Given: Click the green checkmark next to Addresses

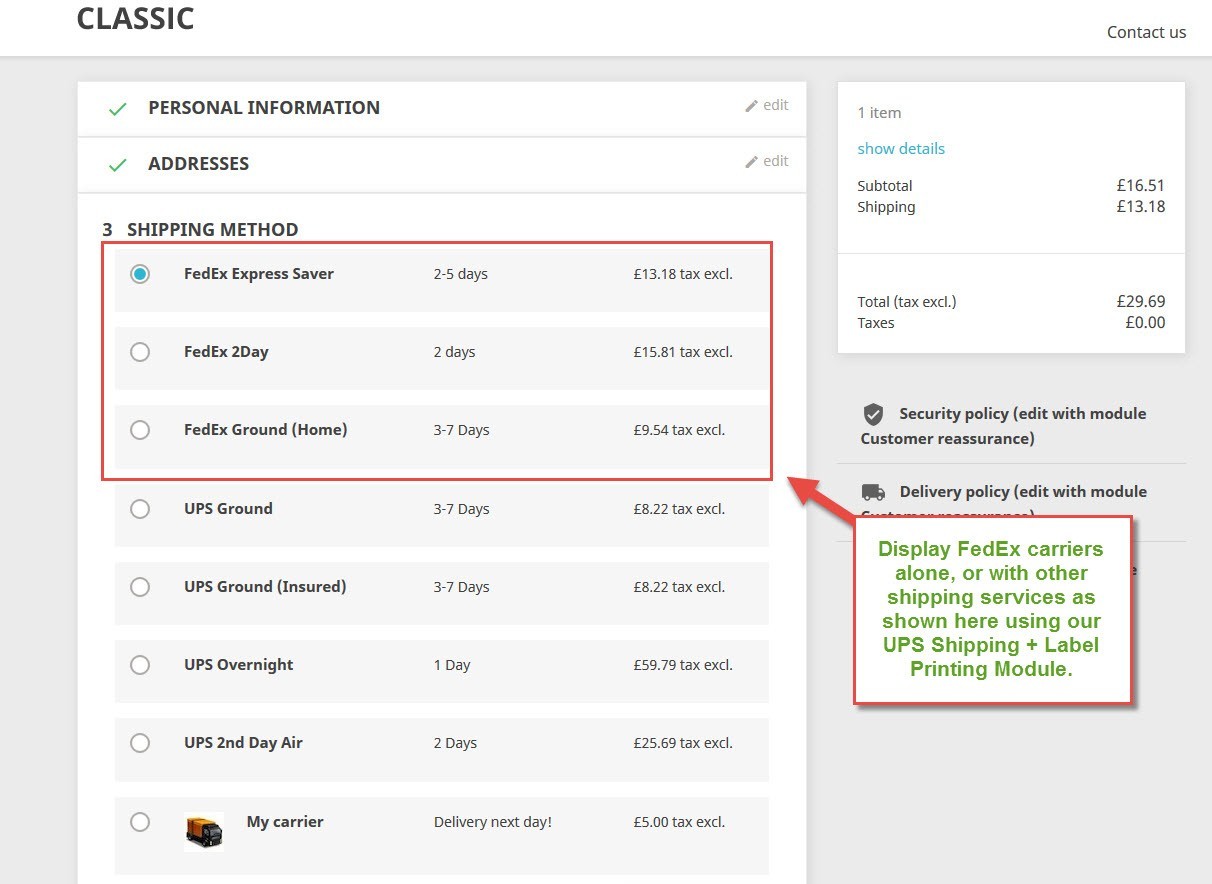Looking at the screenshot, I should click(117, 165).
